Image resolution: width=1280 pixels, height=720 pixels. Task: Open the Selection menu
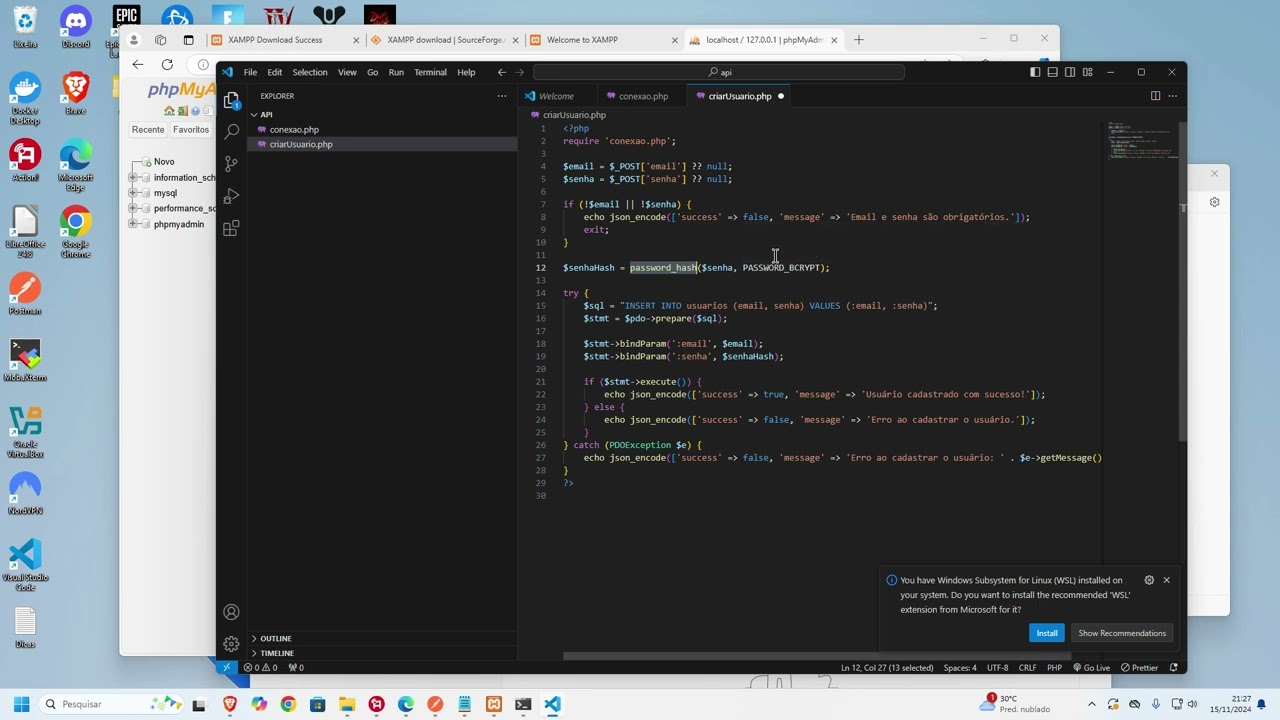[309, 72]
